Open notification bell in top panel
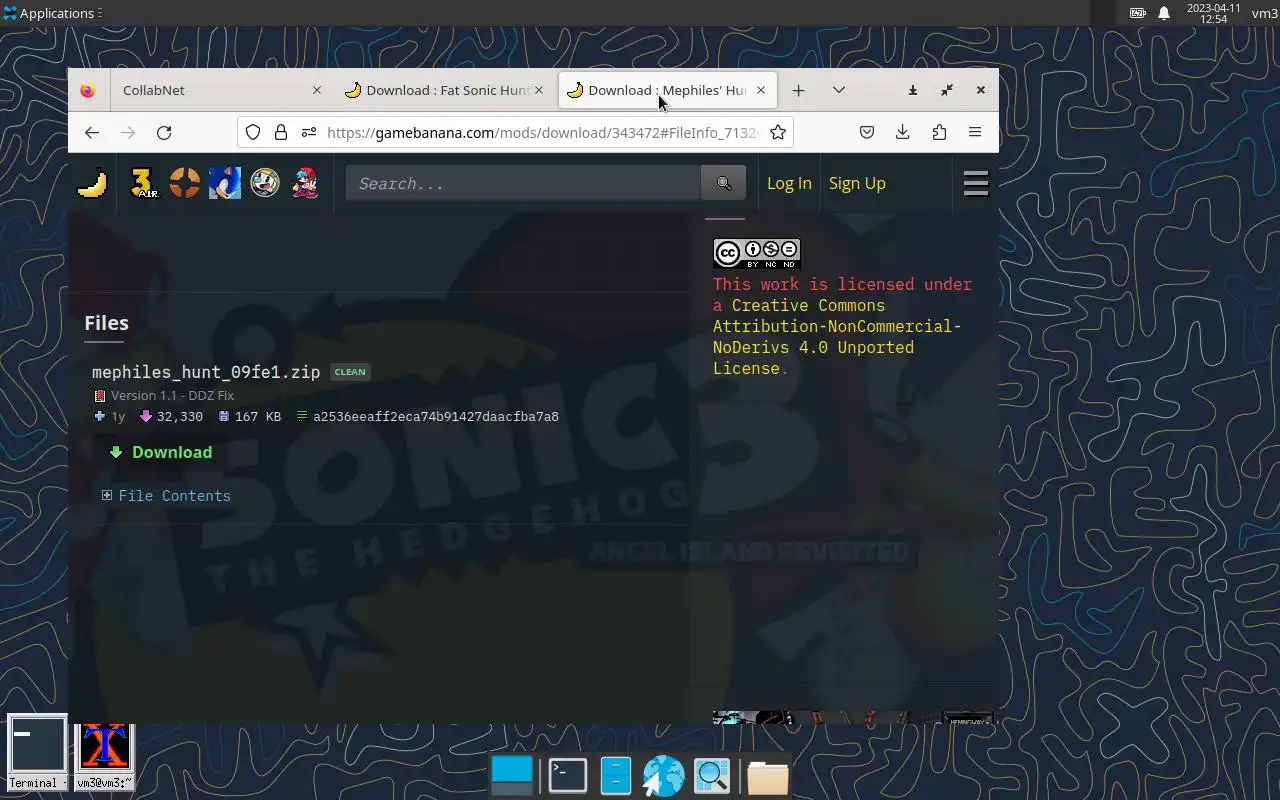 1164,13
